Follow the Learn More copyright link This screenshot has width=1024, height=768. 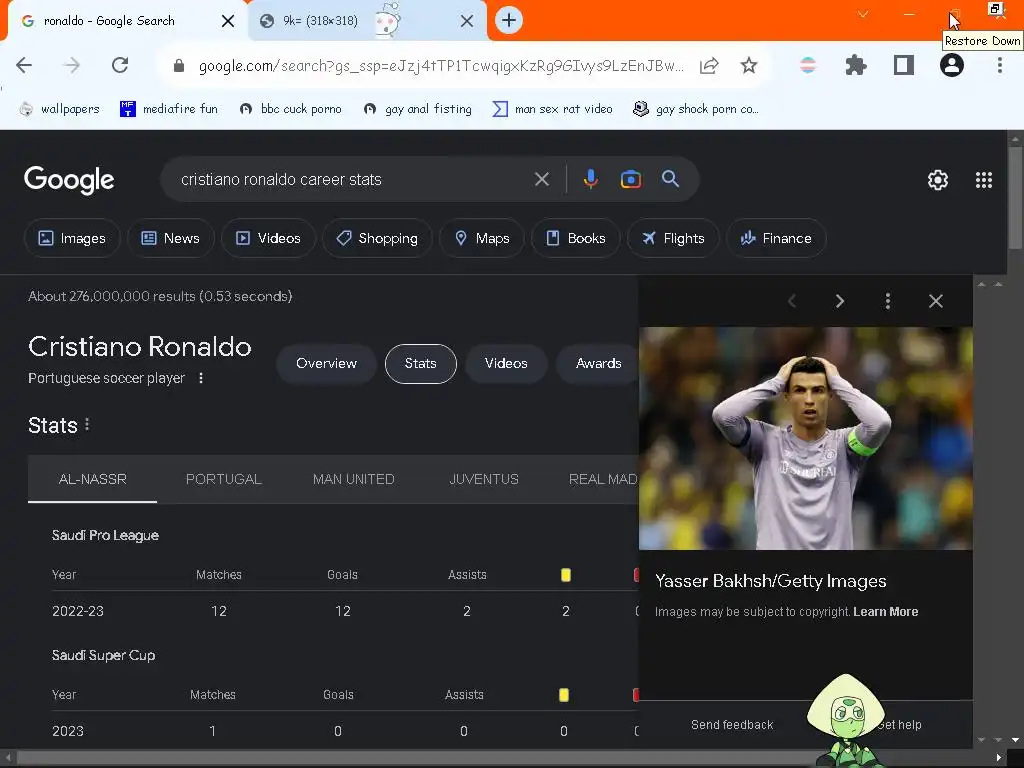click(886, 612)
